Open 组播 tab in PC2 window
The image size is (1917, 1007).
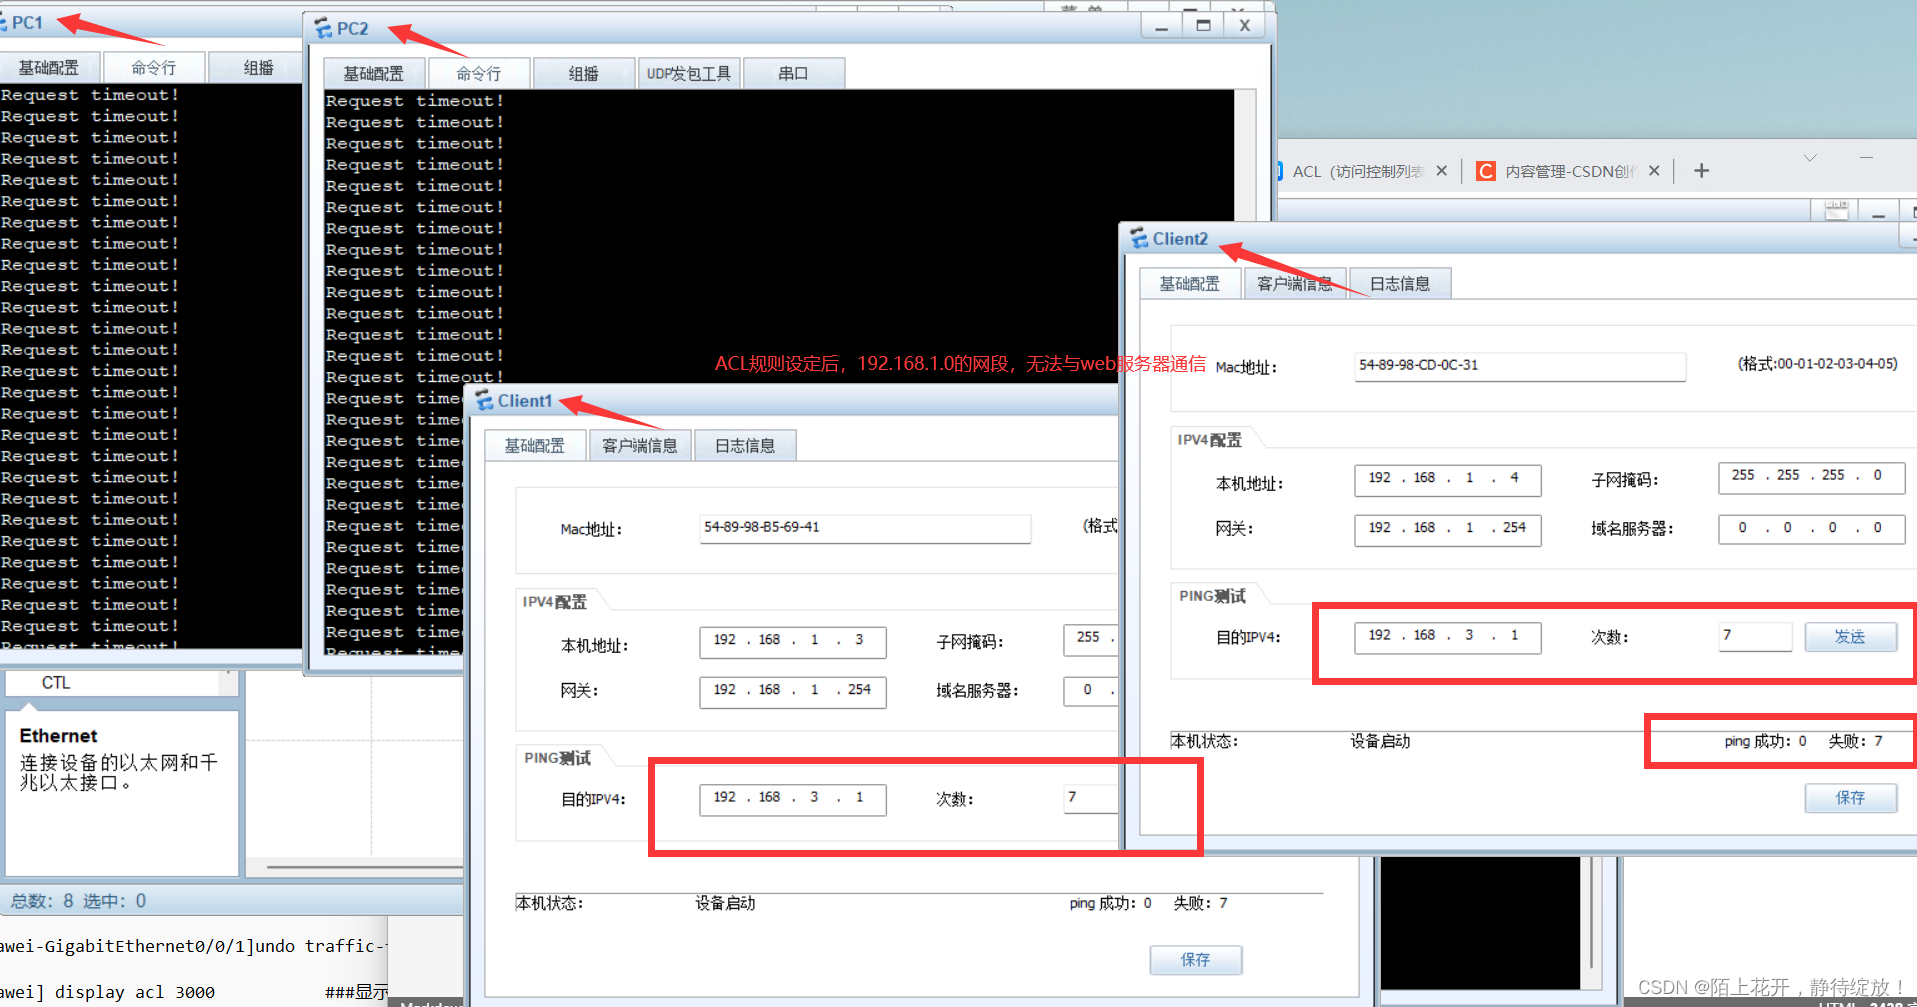coord(584,74)
